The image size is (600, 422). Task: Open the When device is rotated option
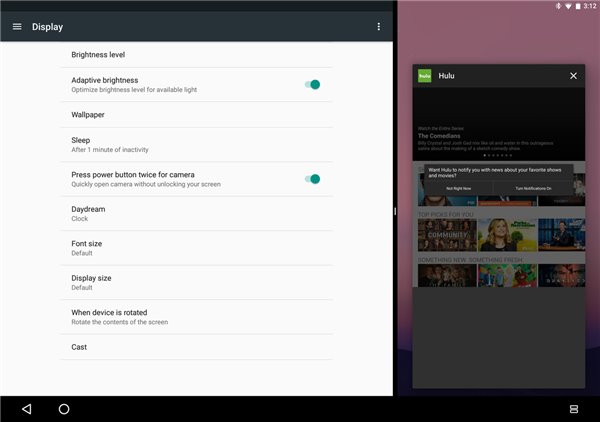click(196, 317)
